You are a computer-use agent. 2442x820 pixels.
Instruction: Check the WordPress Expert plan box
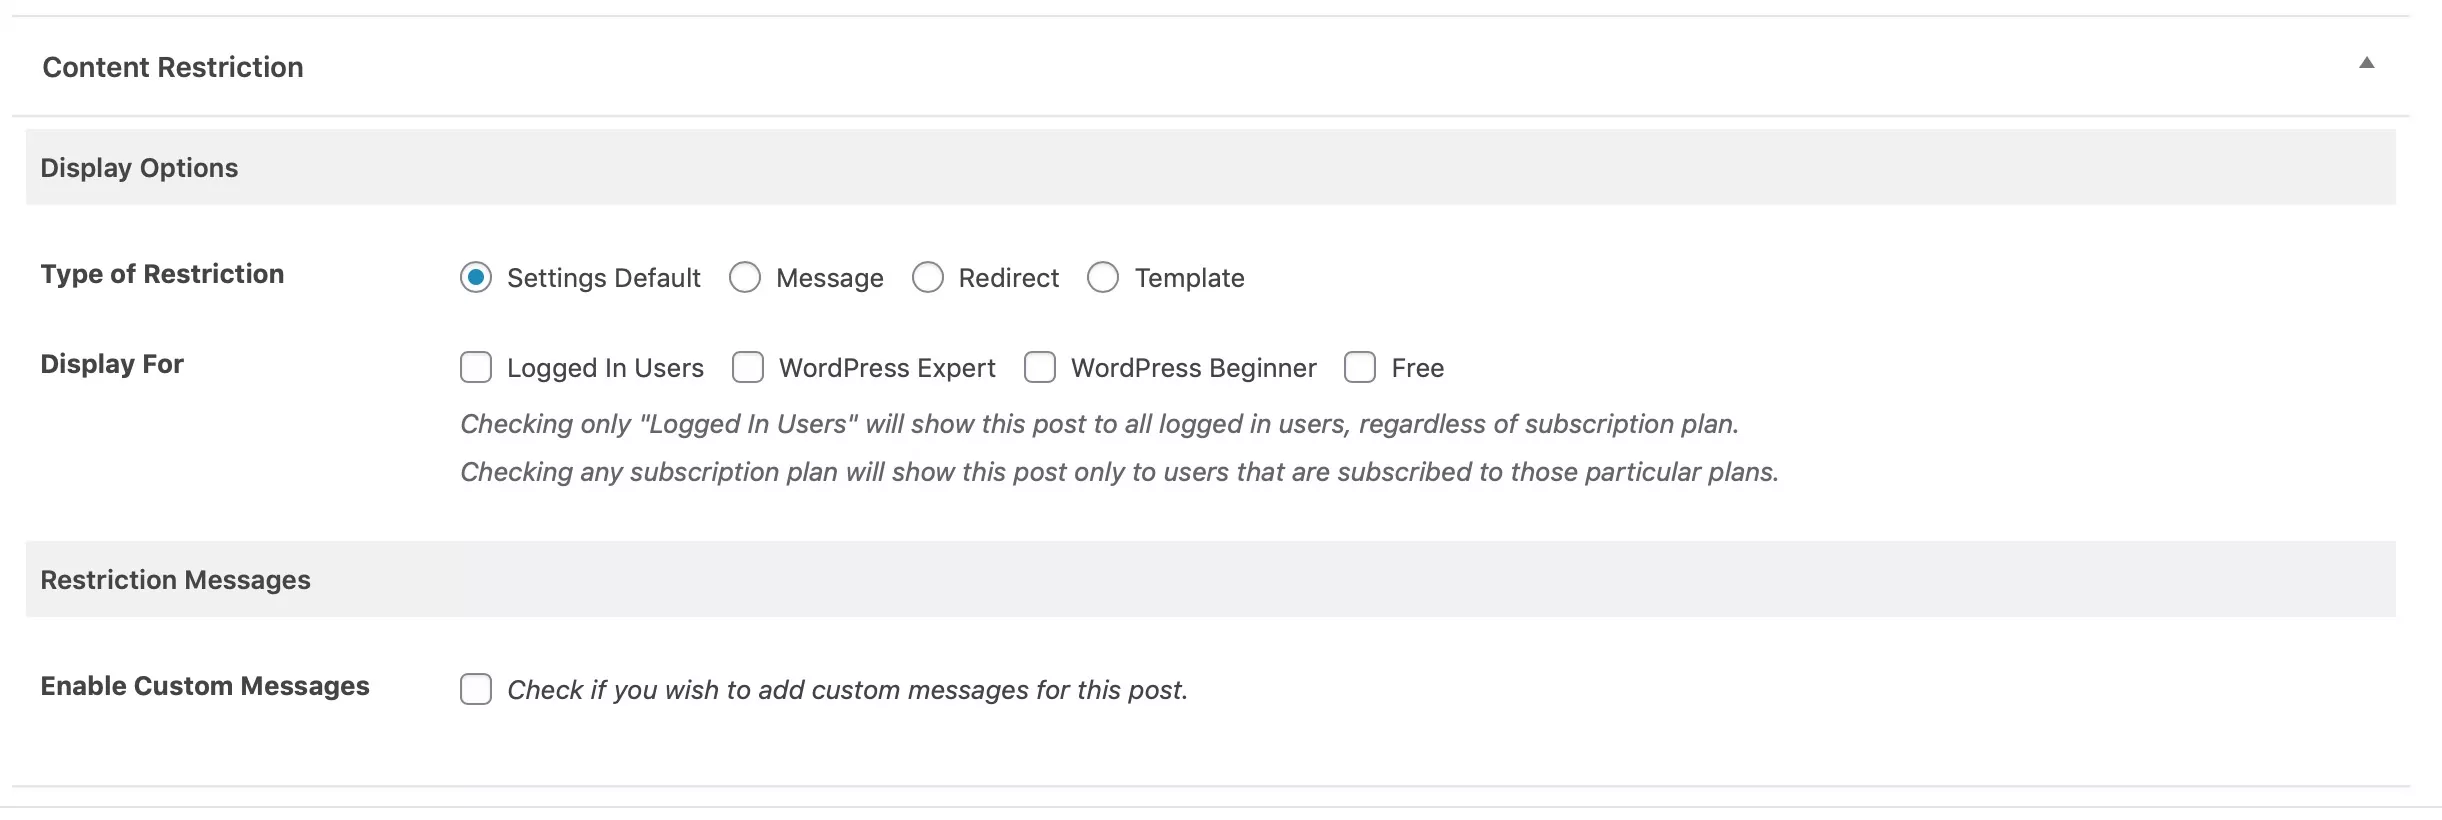748,367
